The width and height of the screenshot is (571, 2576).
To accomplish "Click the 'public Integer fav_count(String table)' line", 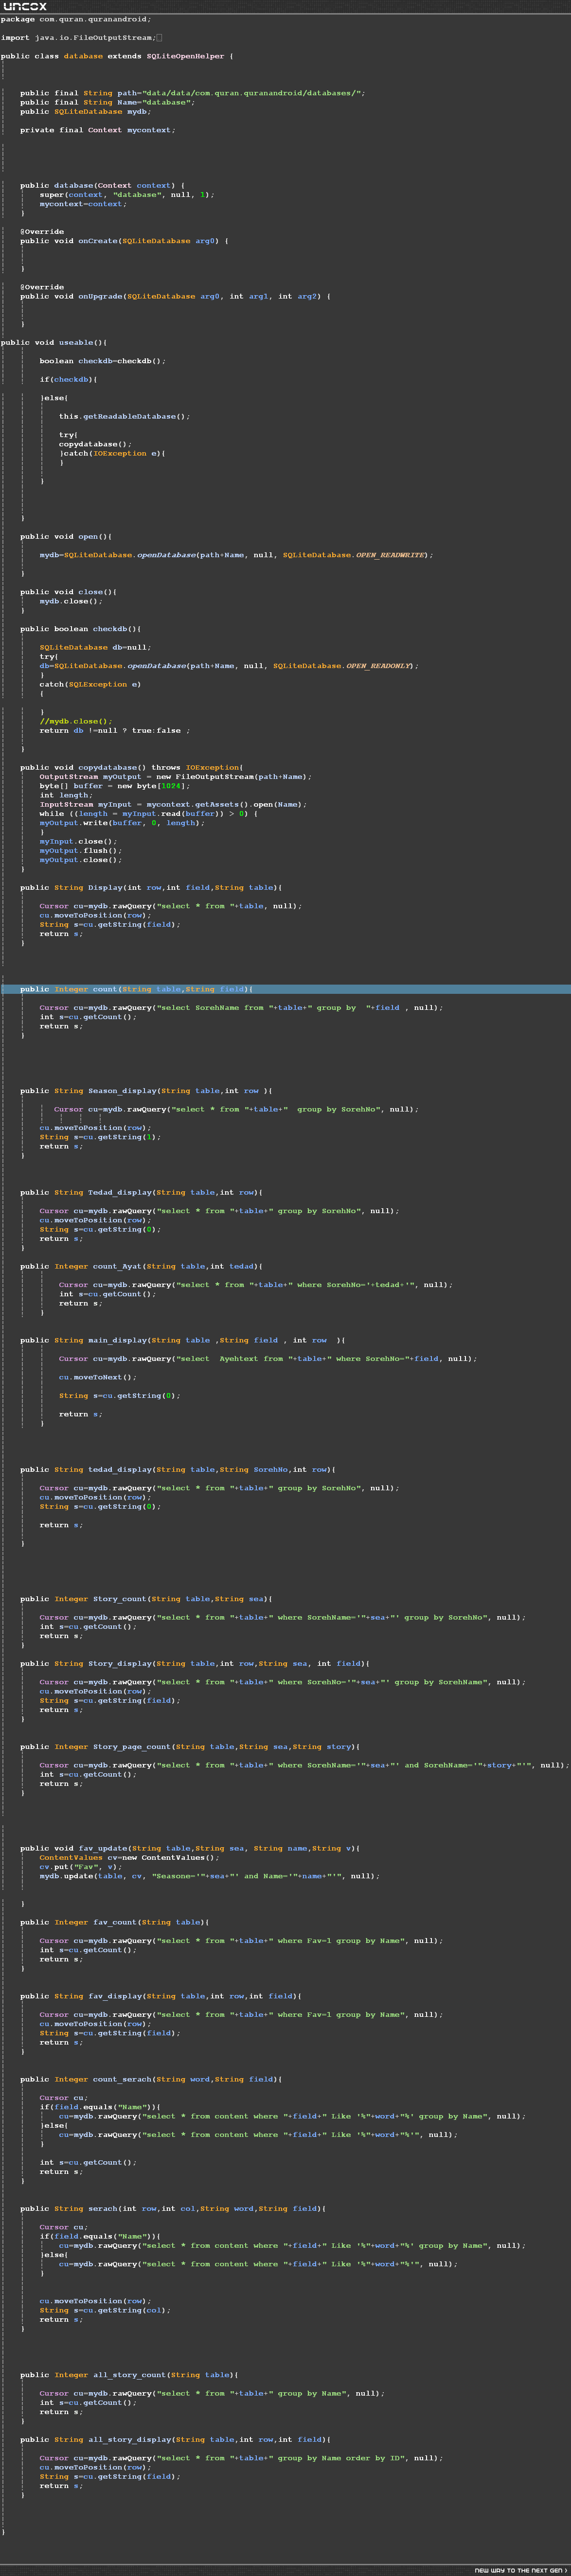I will (114, 1923).
